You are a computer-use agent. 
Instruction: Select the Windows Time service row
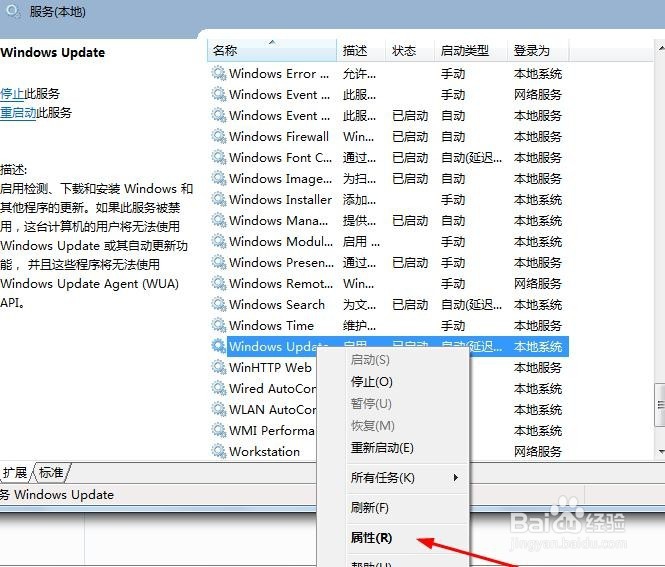click(x=388, y=325)
